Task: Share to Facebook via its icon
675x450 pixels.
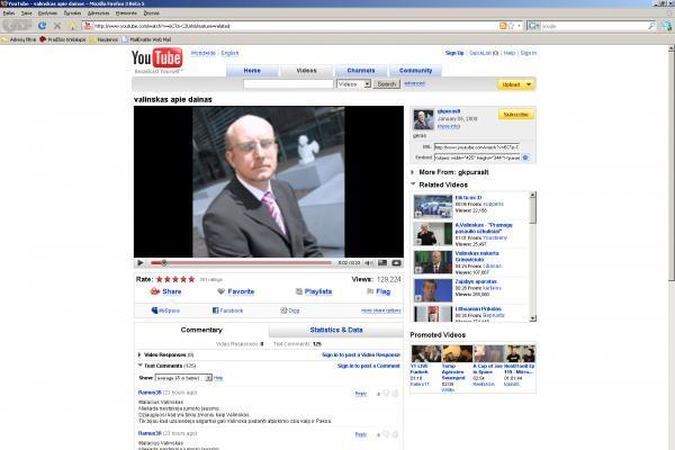Action: tap(215, 310)
